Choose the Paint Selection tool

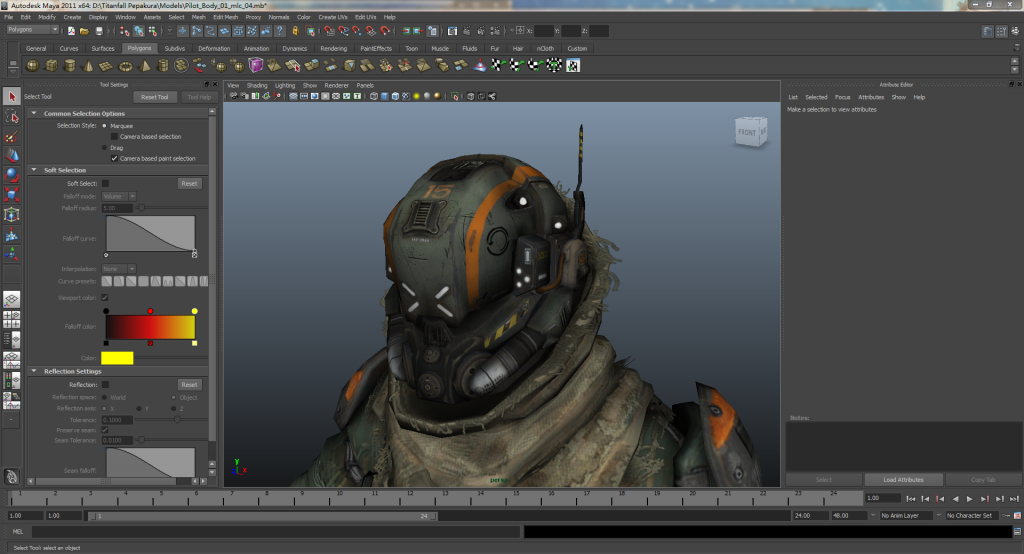11,137
